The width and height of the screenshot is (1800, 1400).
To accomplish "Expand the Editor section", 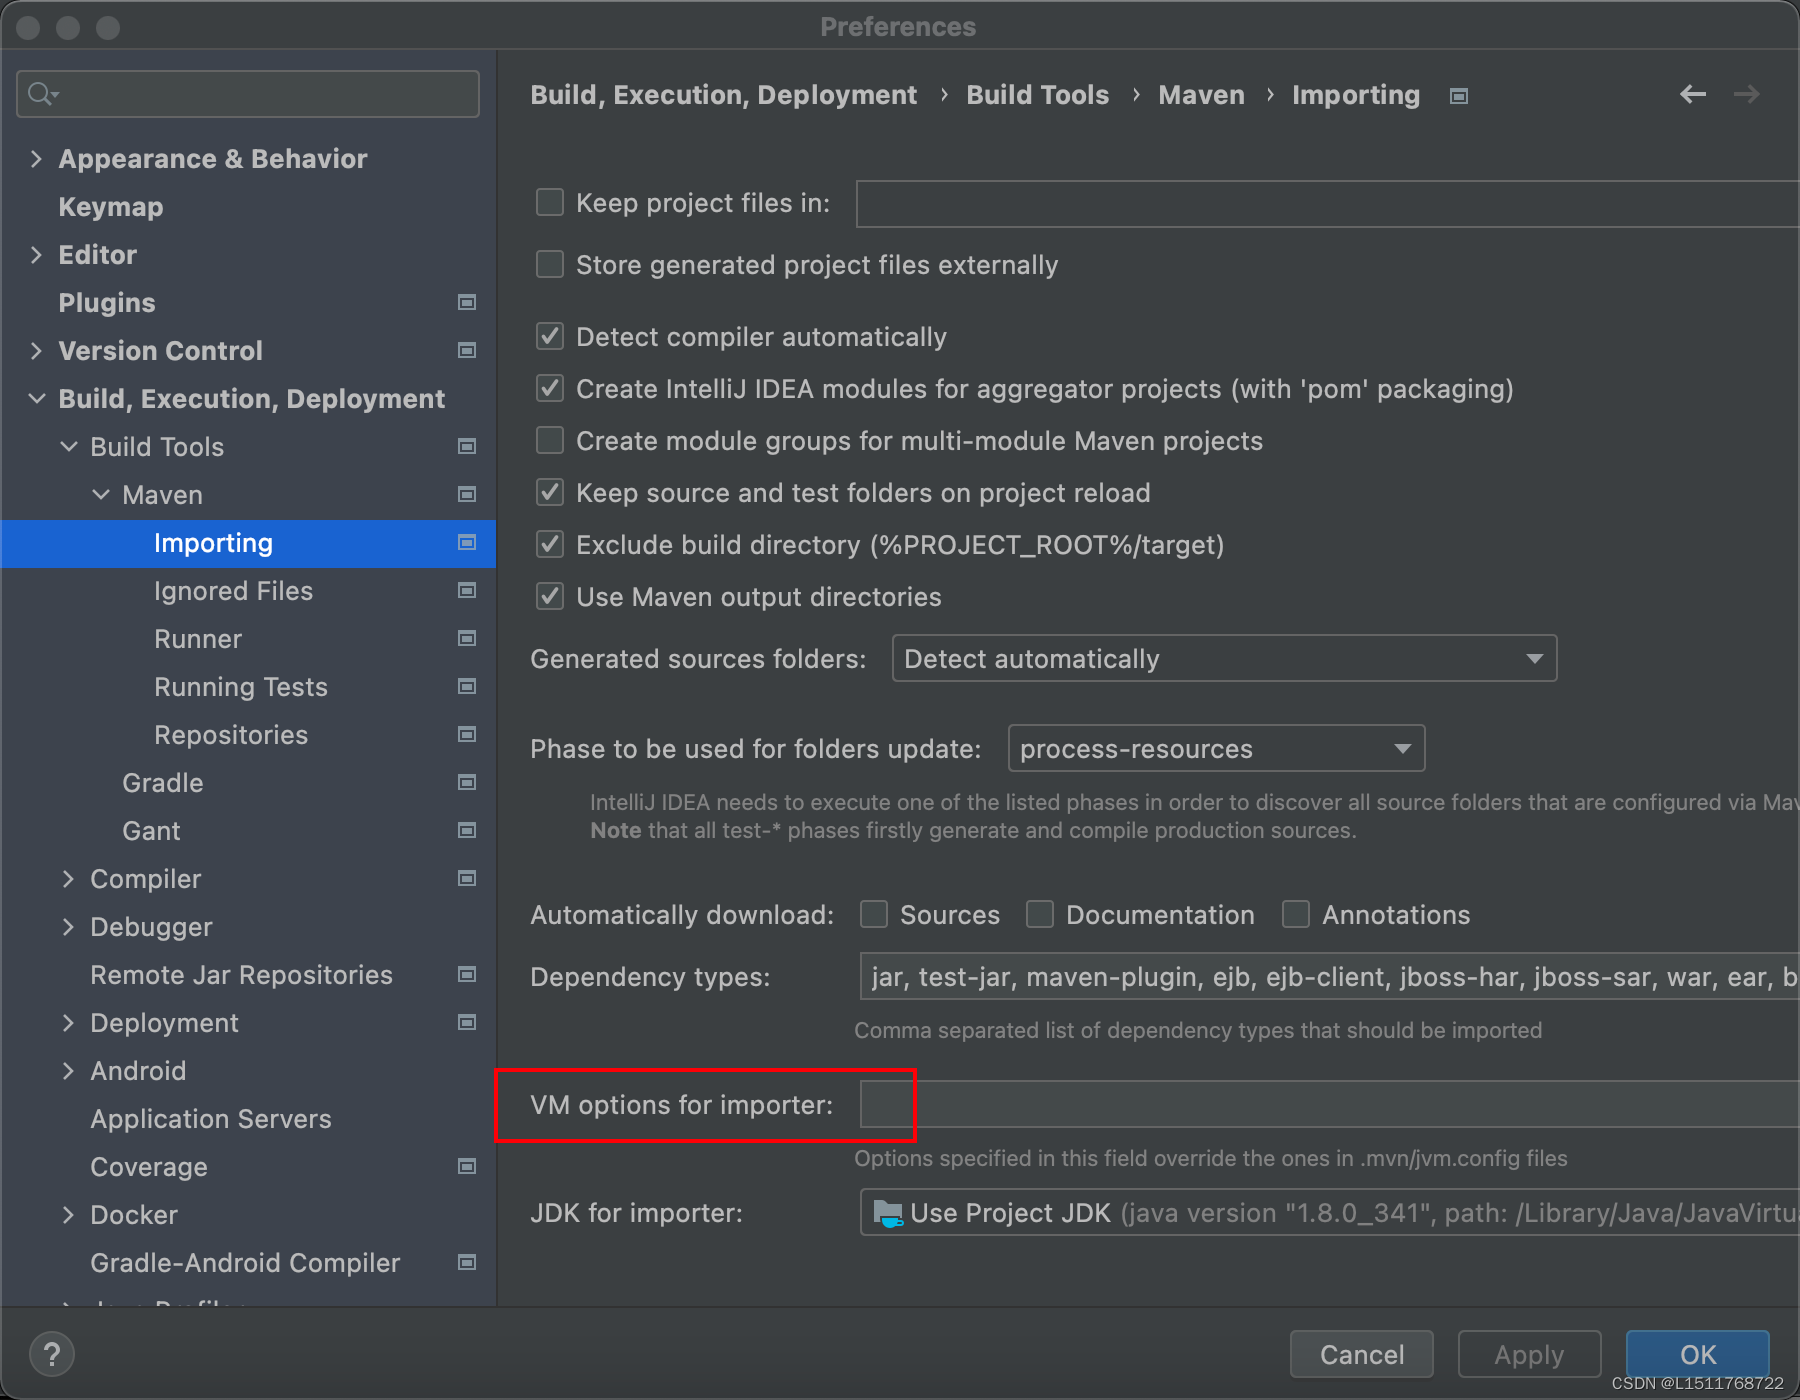I will pos(36,254).
